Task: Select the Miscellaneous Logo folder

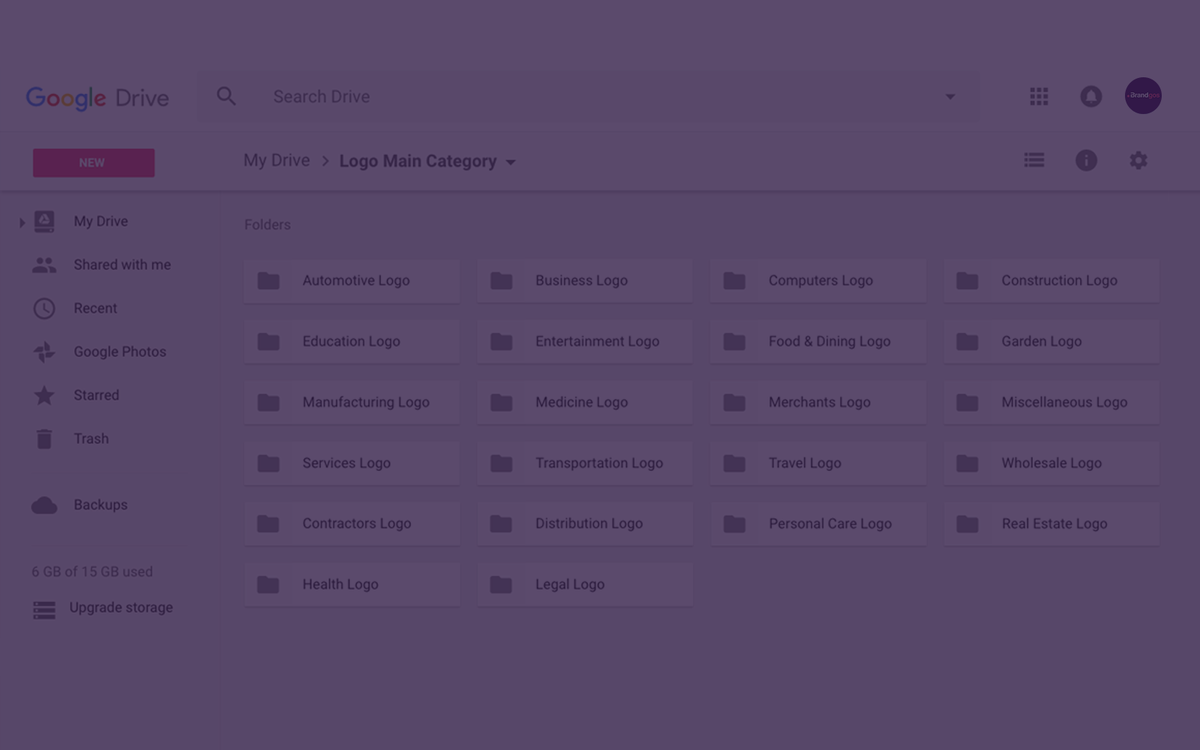Action: (x=1051, y=402)
